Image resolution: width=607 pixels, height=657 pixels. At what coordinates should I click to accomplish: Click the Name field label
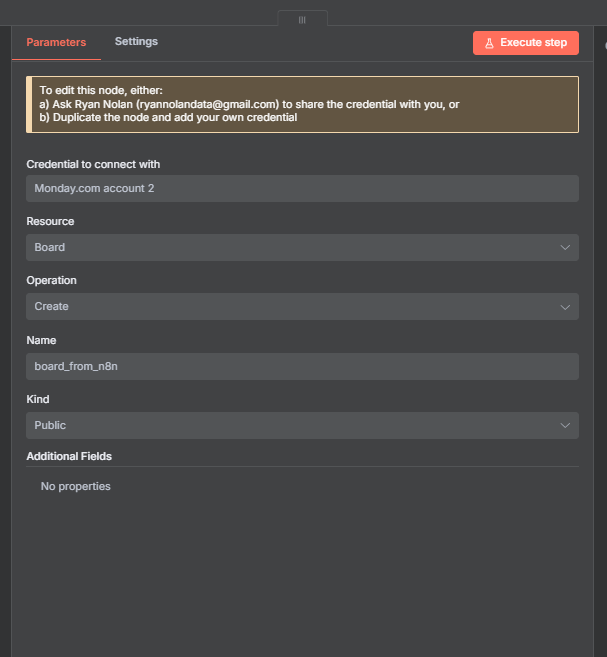point(41,341)
